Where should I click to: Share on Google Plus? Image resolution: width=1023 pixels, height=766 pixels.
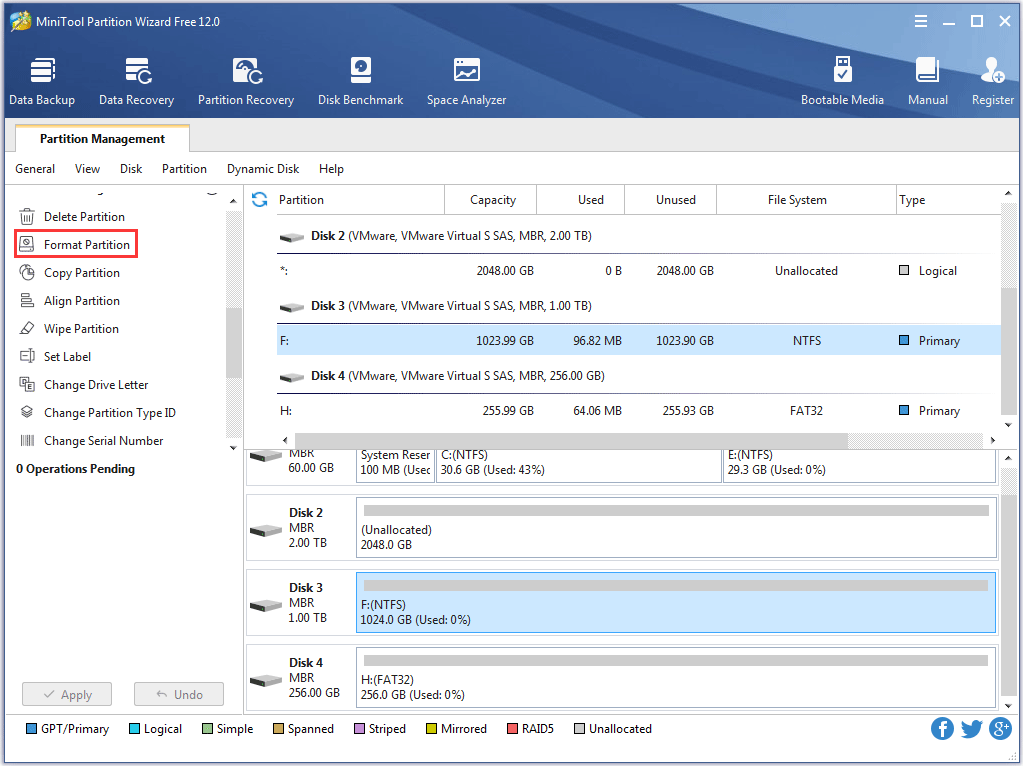click(x=1000, y=728)
